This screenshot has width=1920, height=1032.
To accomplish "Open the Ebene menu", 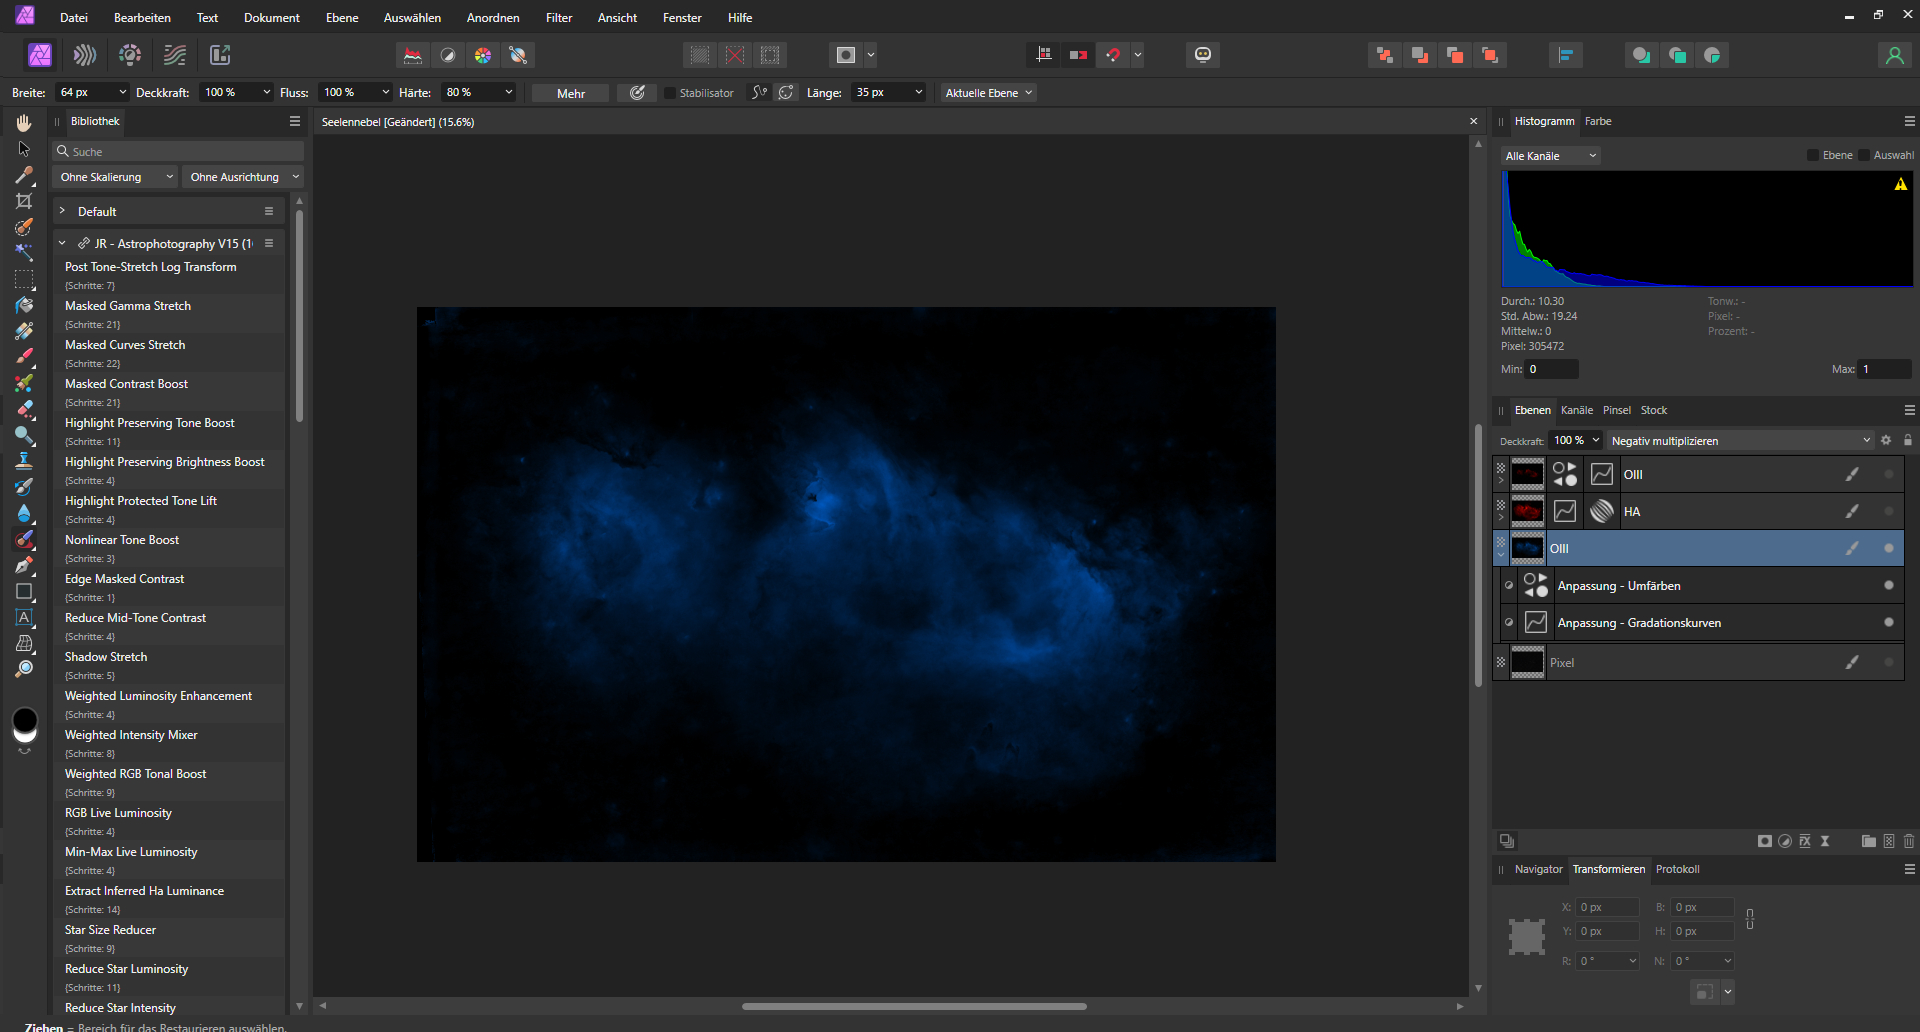I will pyautogui.click(x=342, y=17).
